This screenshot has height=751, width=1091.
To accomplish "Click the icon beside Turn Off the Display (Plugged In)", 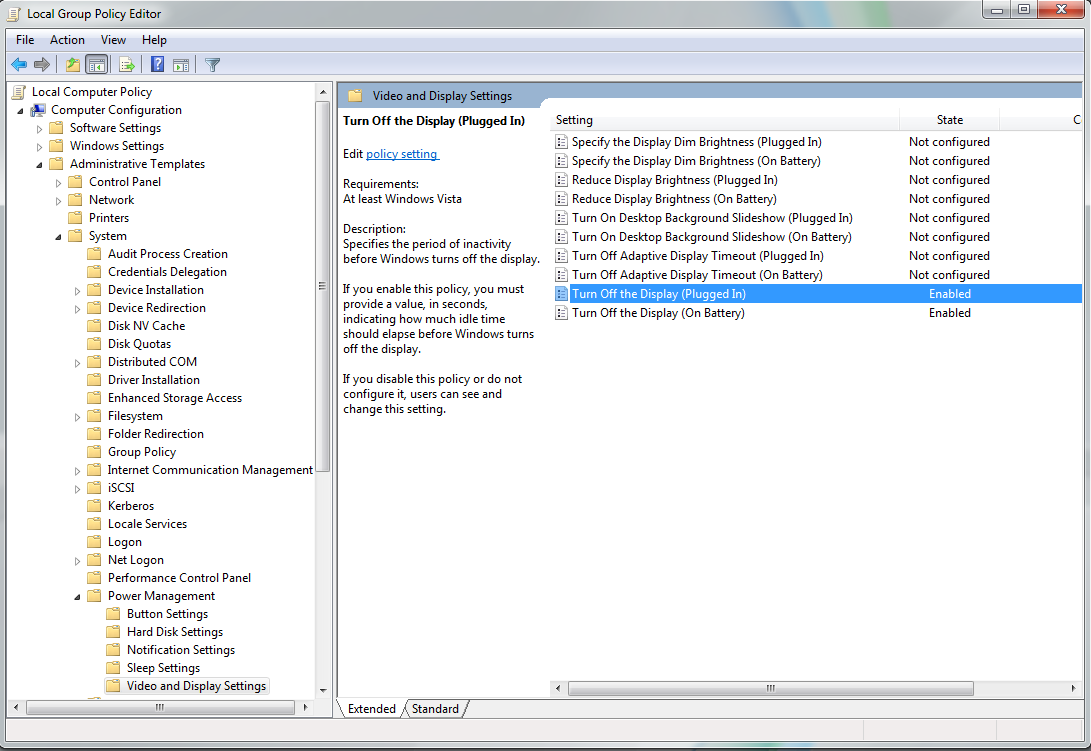I will click(x=561, y=293).
